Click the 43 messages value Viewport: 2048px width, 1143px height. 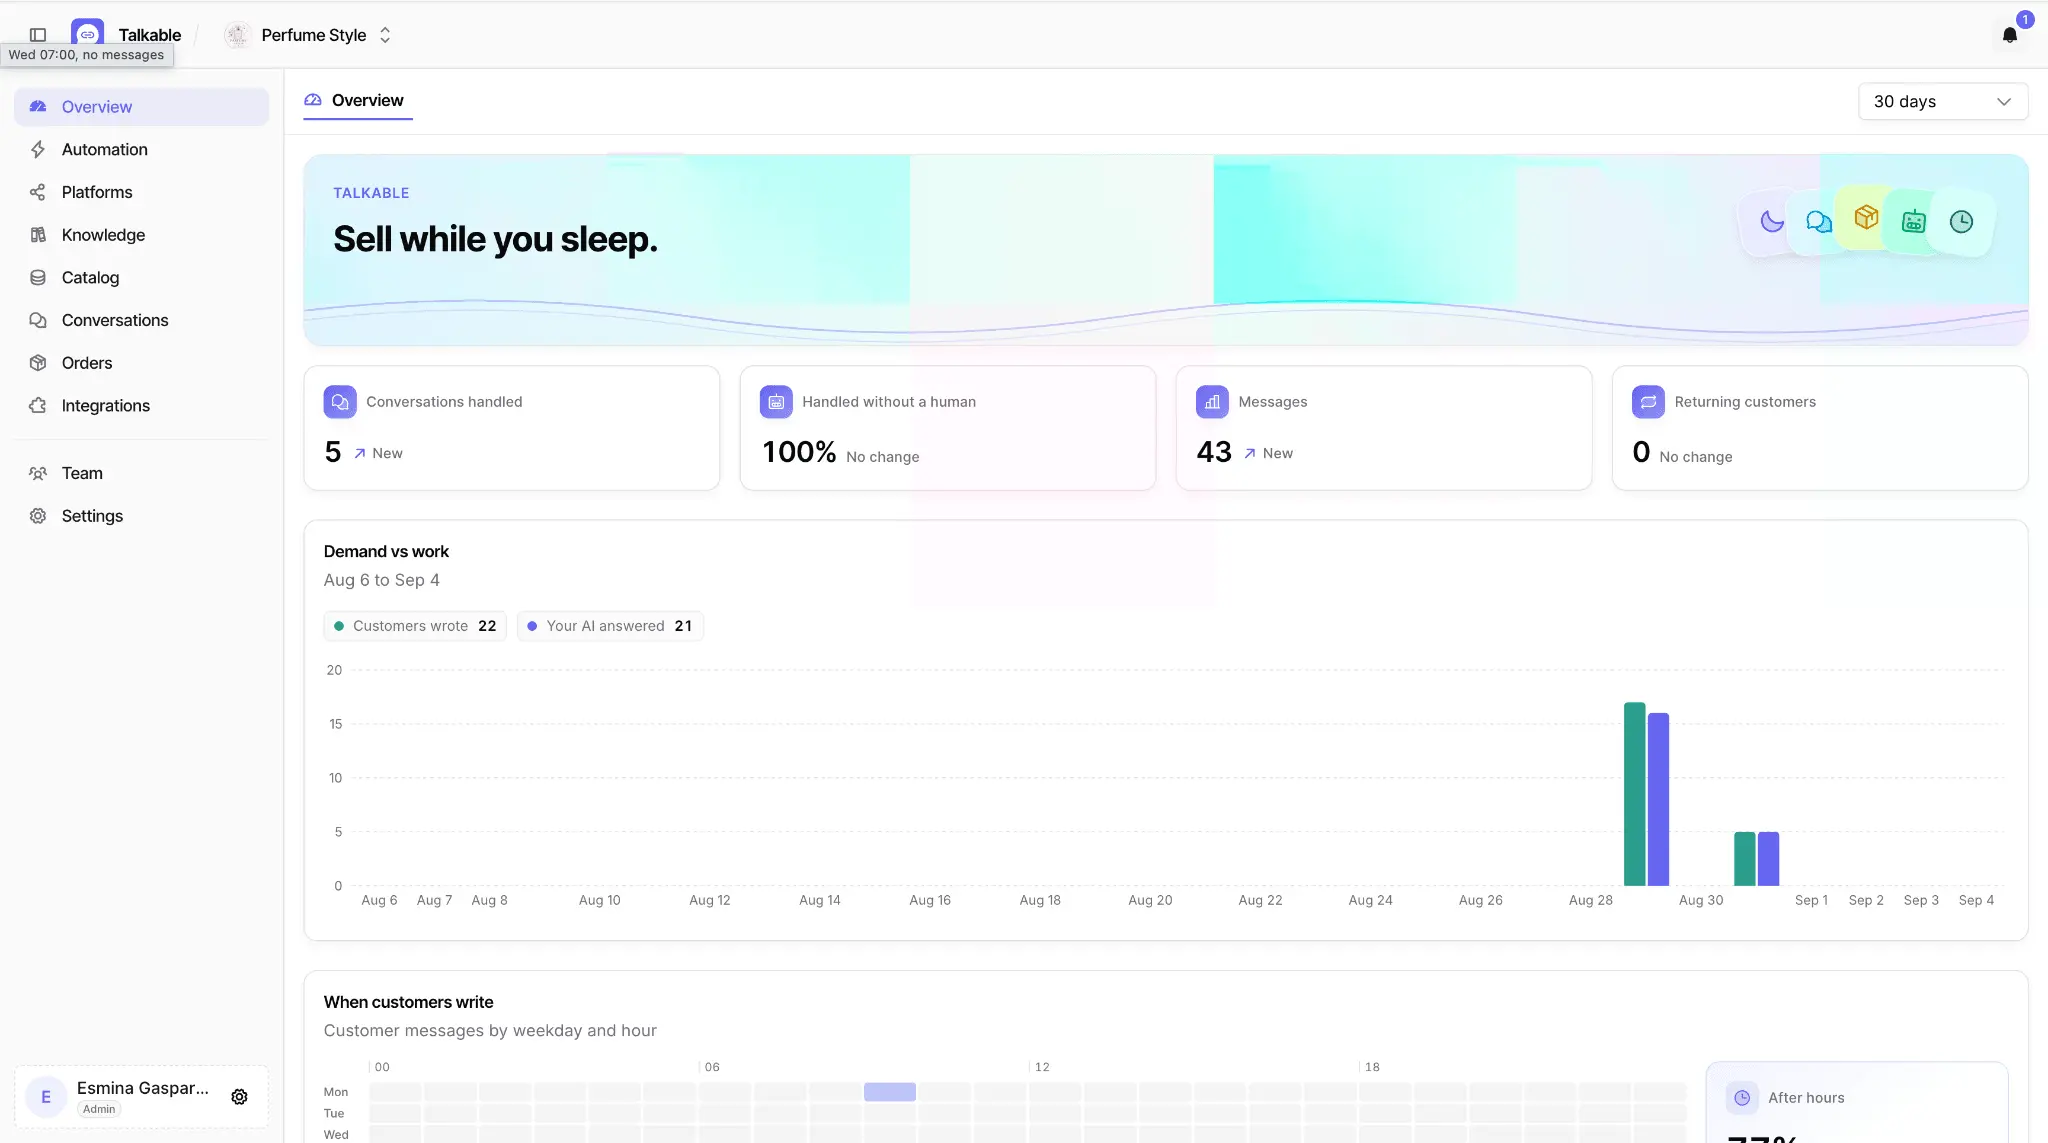[1214, 452]
